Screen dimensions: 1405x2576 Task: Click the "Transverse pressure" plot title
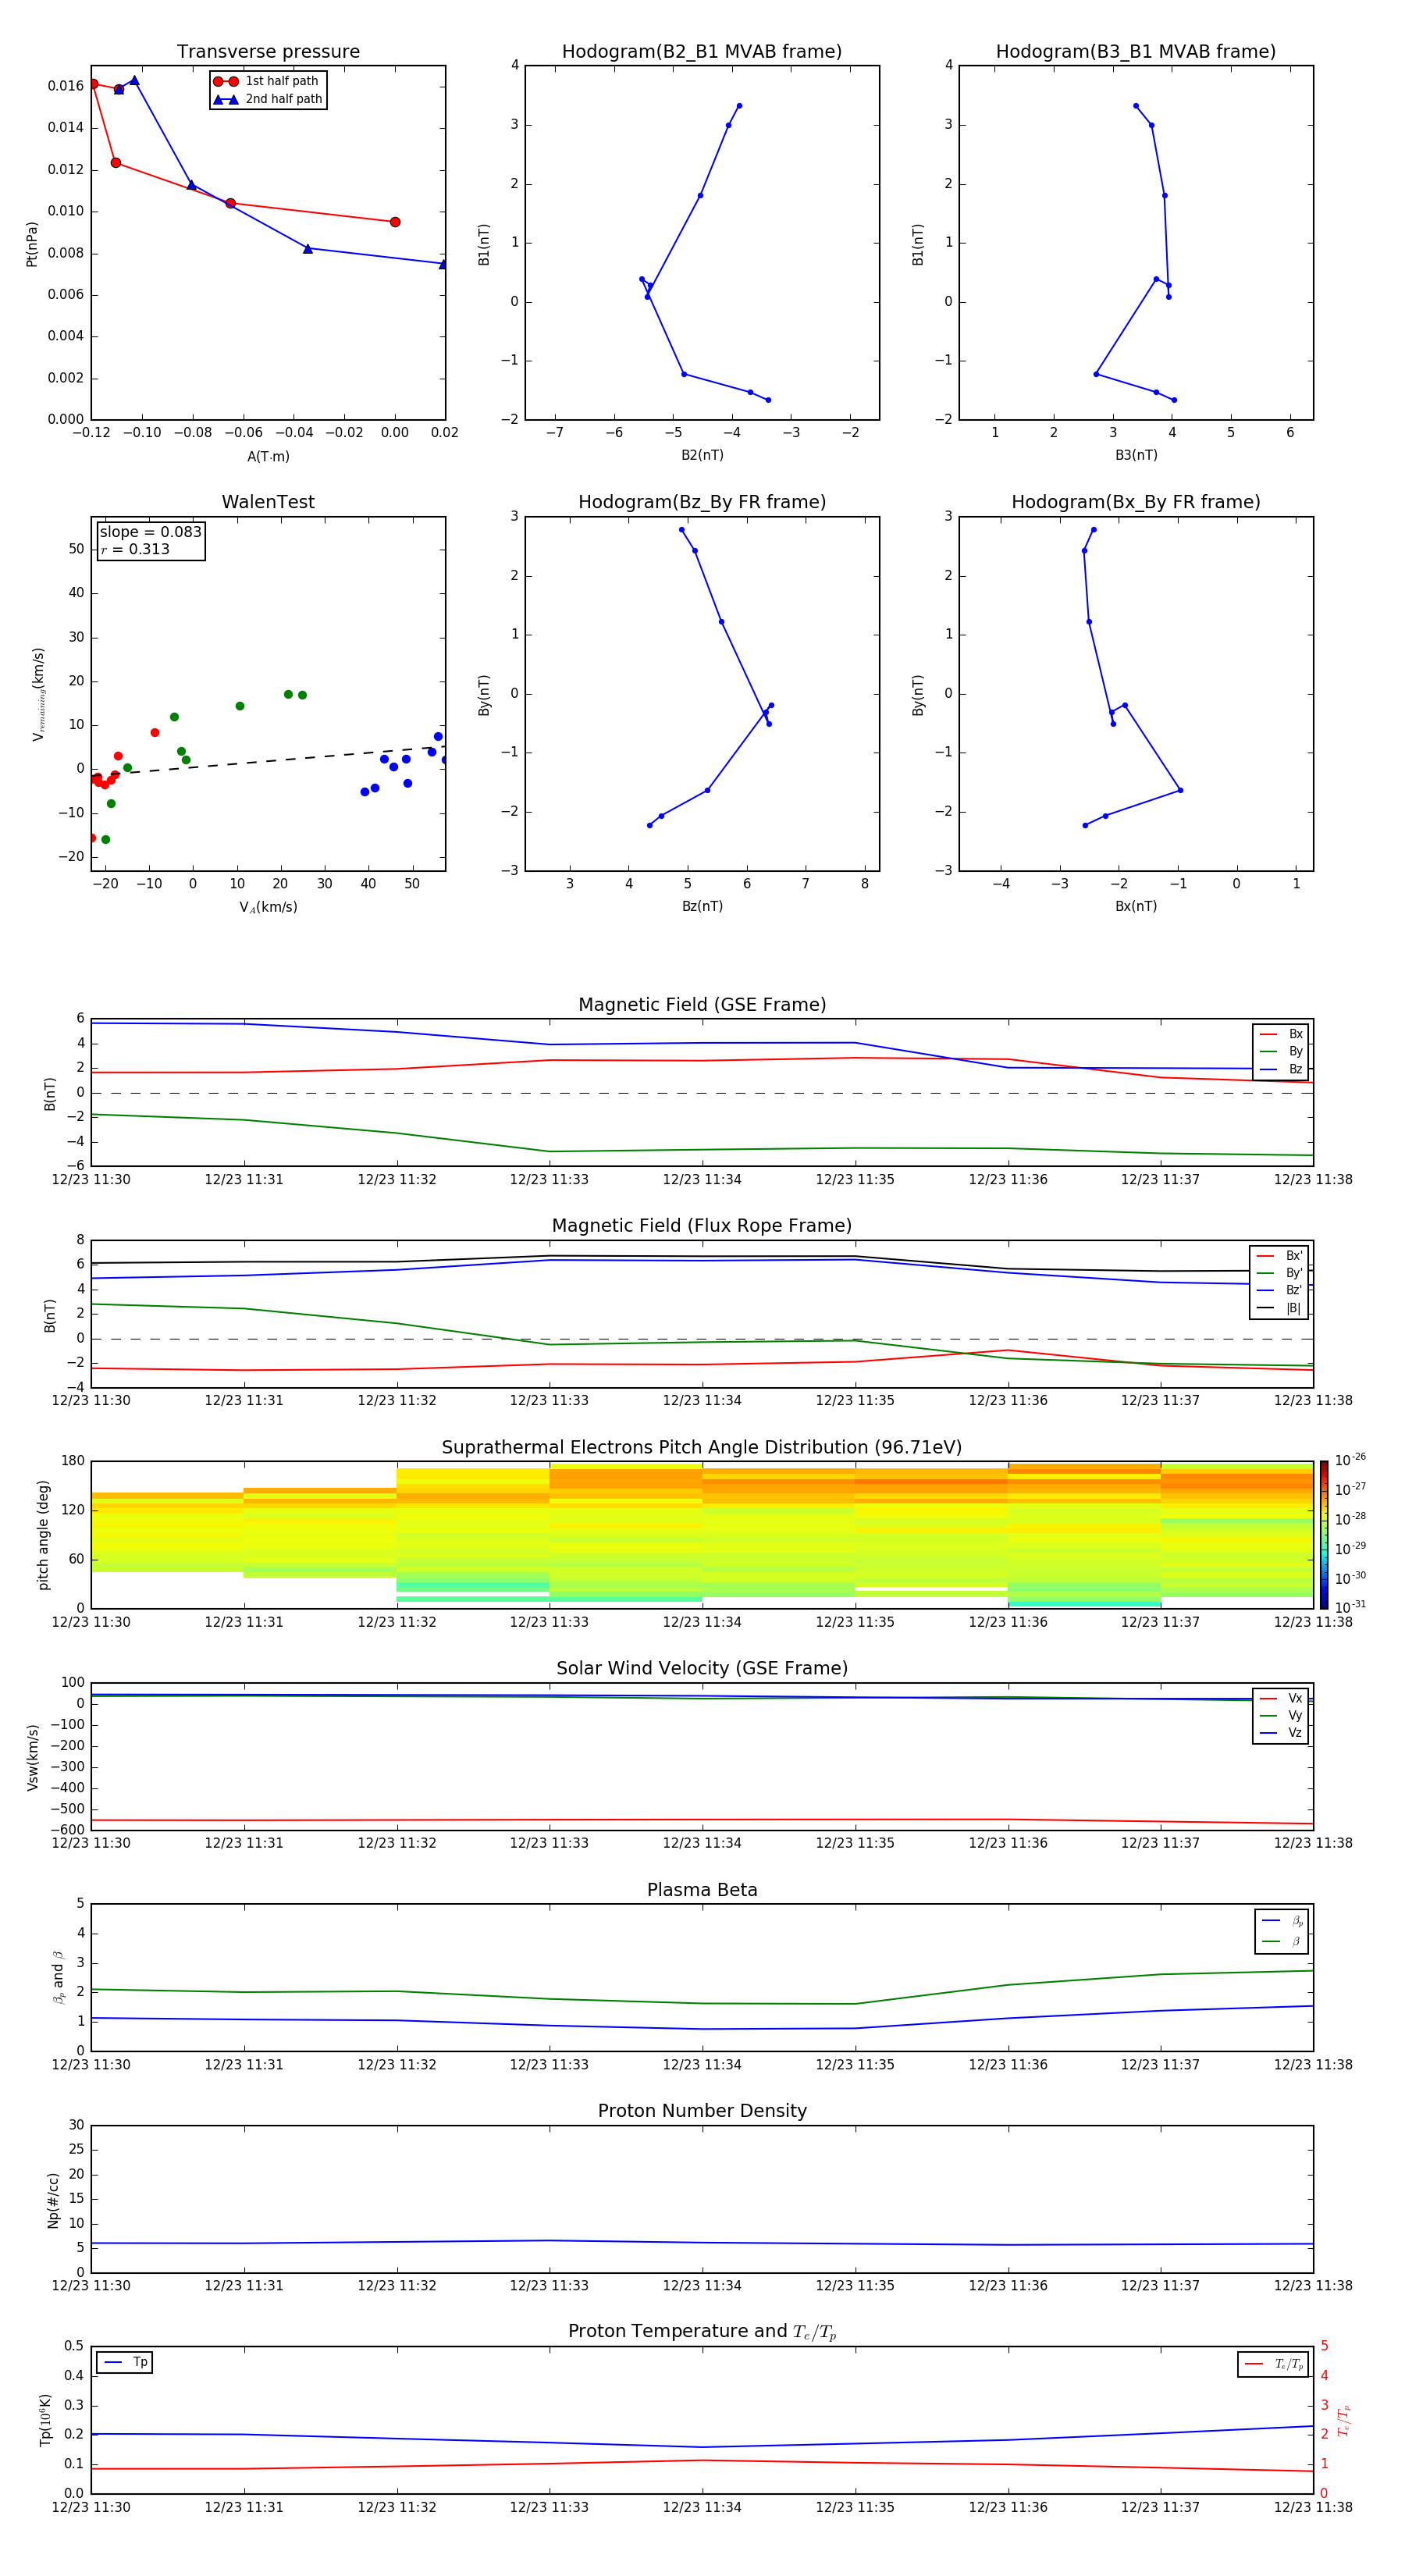268,51
